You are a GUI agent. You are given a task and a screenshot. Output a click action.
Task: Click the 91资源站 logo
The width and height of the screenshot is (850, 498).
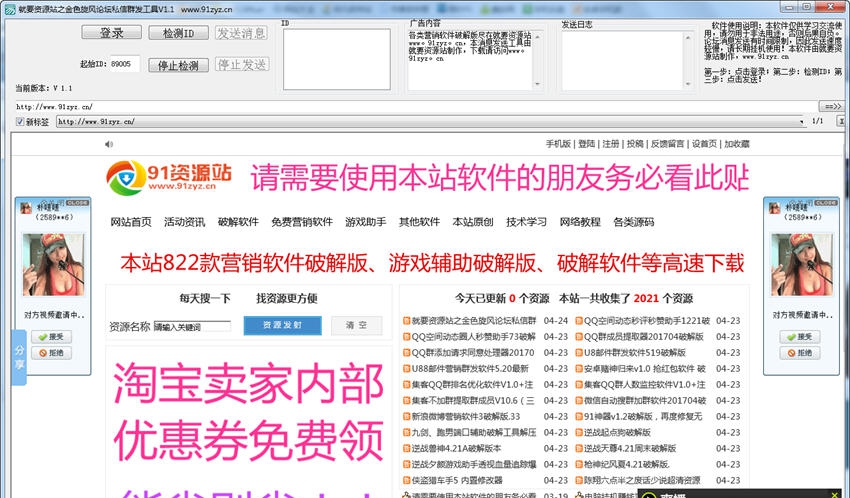(x=169, y=177)
